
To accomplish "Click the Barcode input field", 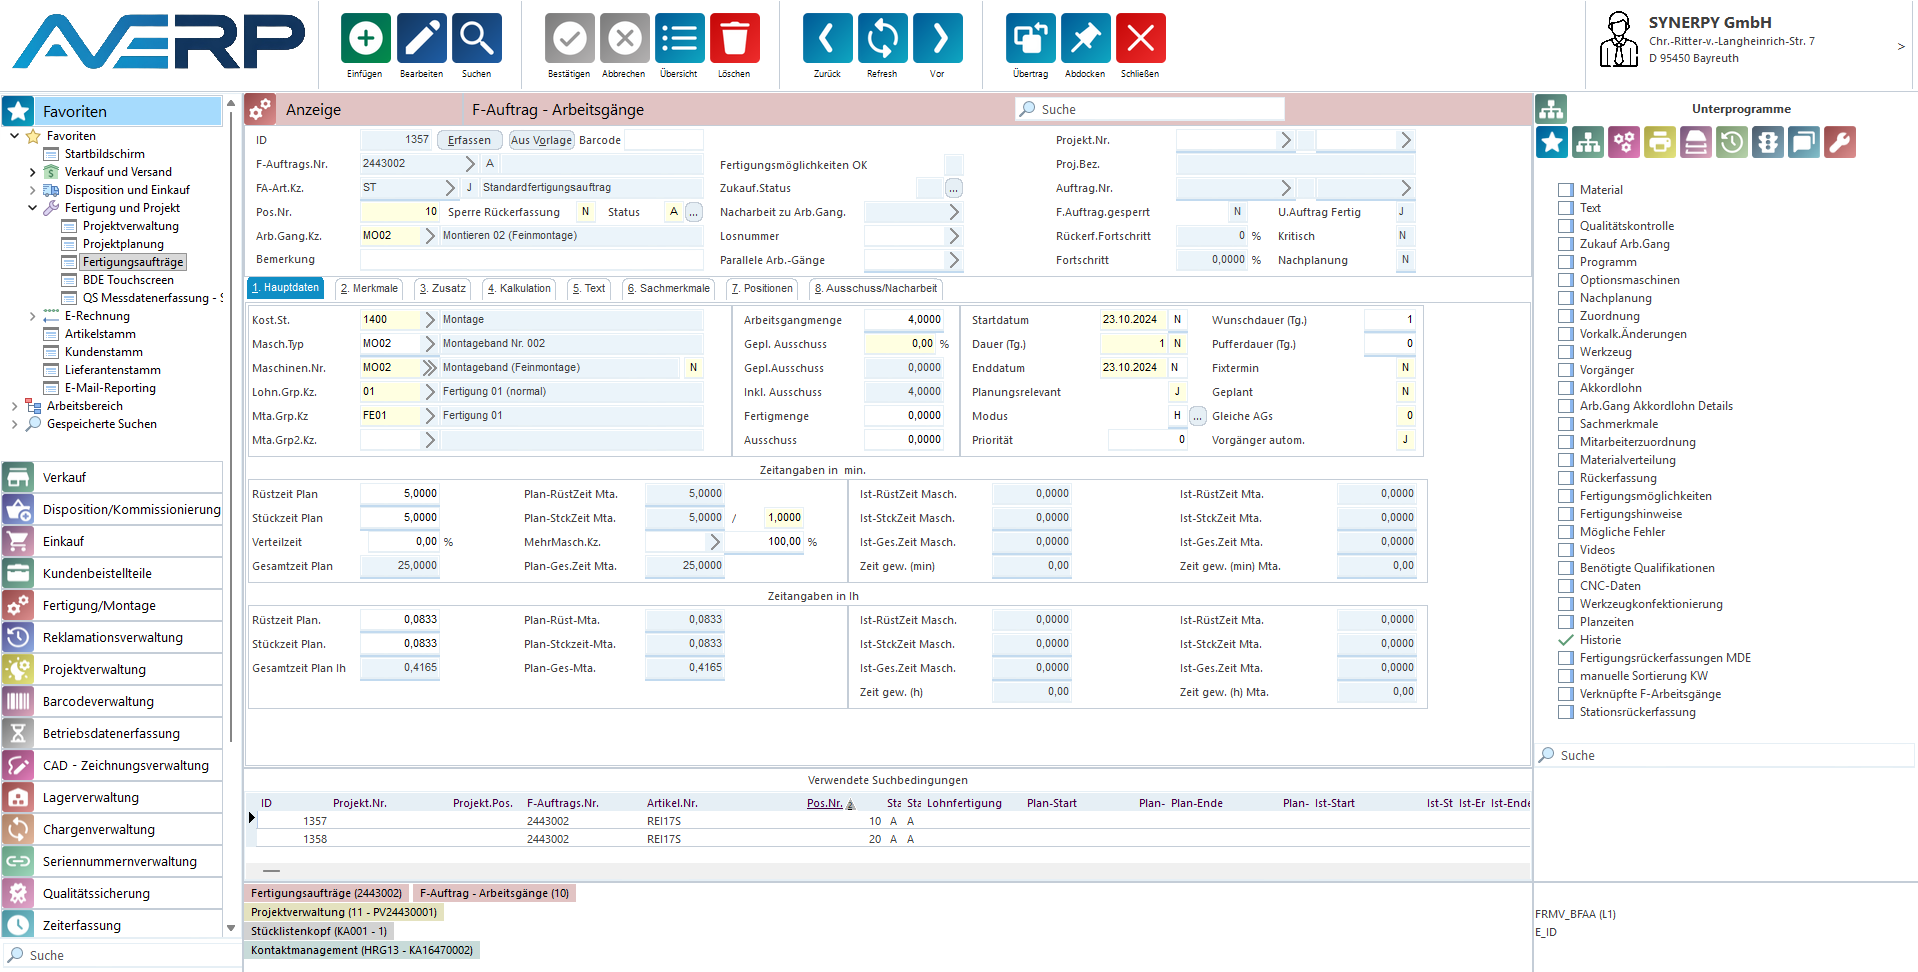I will [663, 140].
